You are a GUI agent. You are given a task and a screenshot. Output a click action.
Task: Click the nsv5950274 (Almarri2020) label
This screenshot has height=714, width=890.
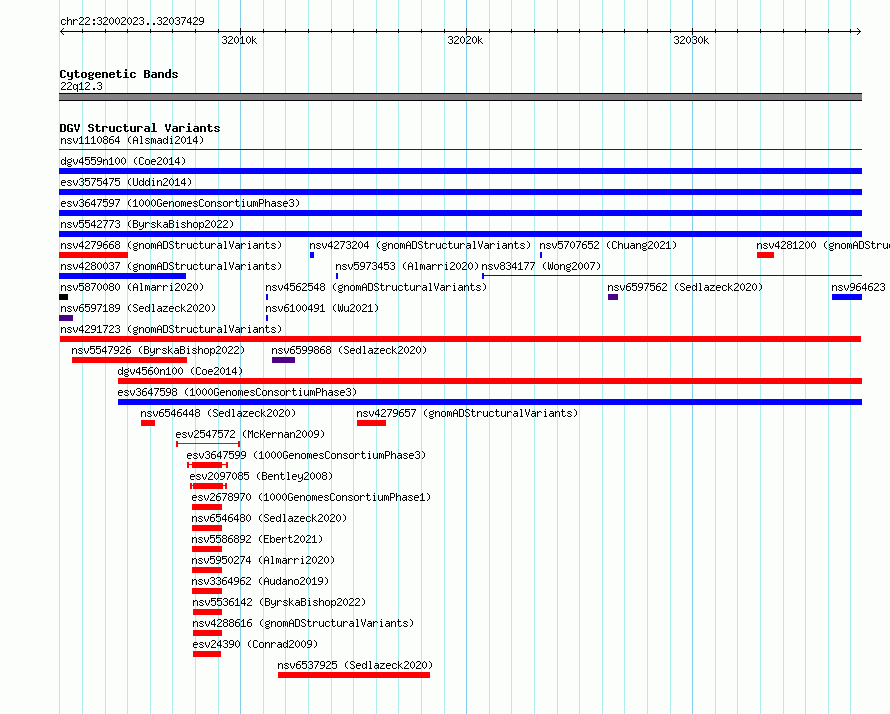pyautogui.click(x=263, y=560)
